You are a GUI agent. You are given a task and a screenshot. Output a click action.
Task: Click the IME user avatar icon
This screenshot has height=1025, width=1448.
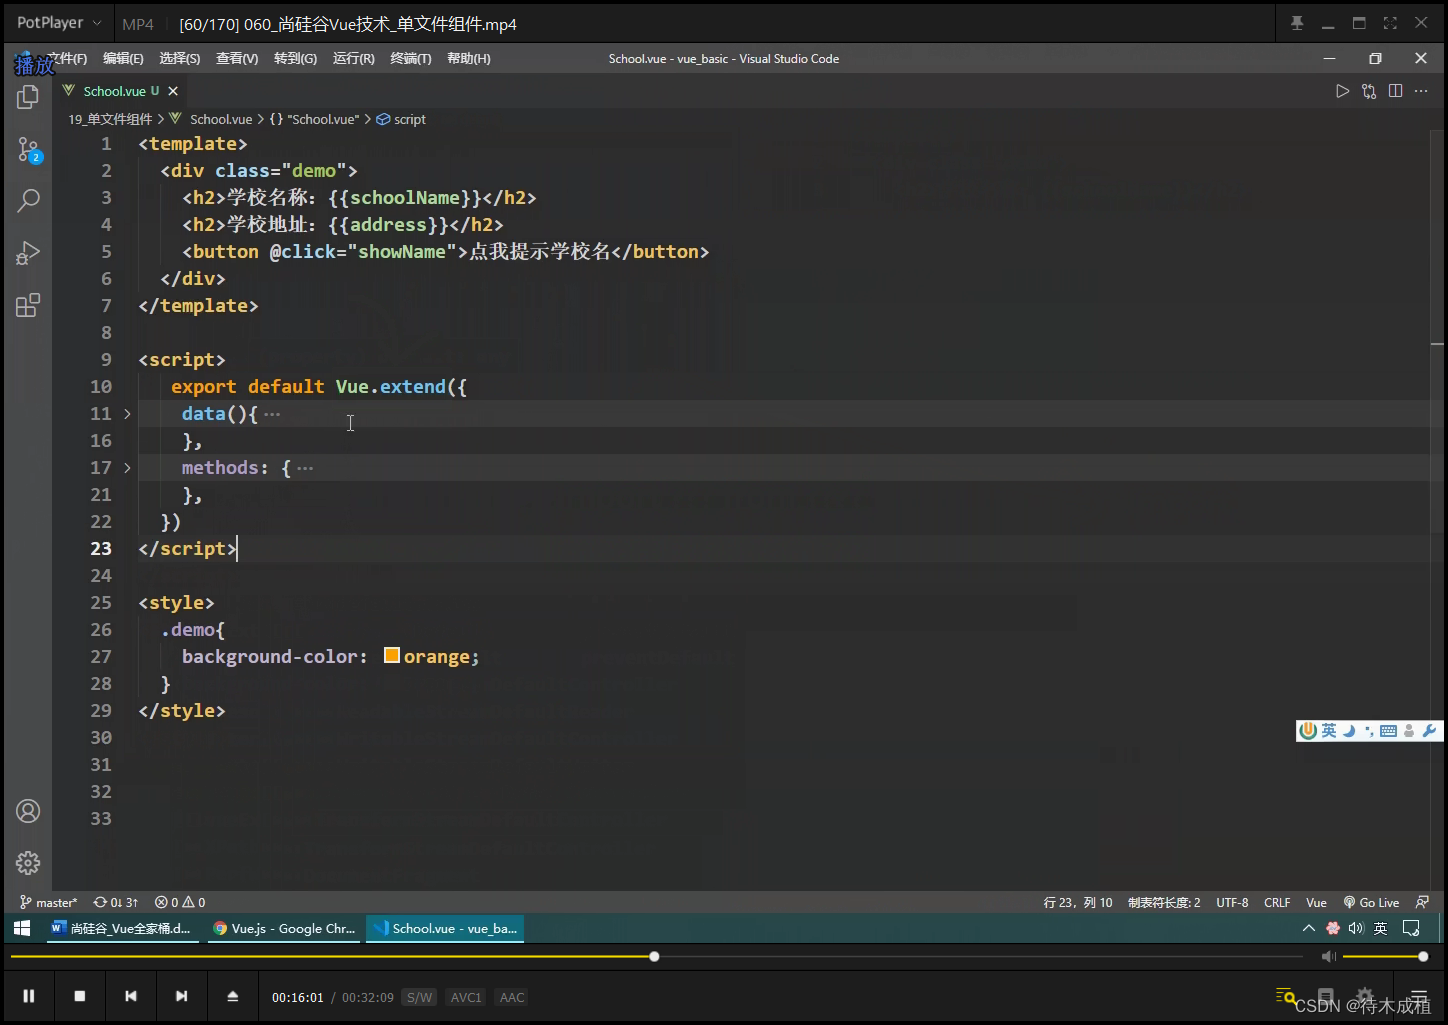click(1409, 731)
